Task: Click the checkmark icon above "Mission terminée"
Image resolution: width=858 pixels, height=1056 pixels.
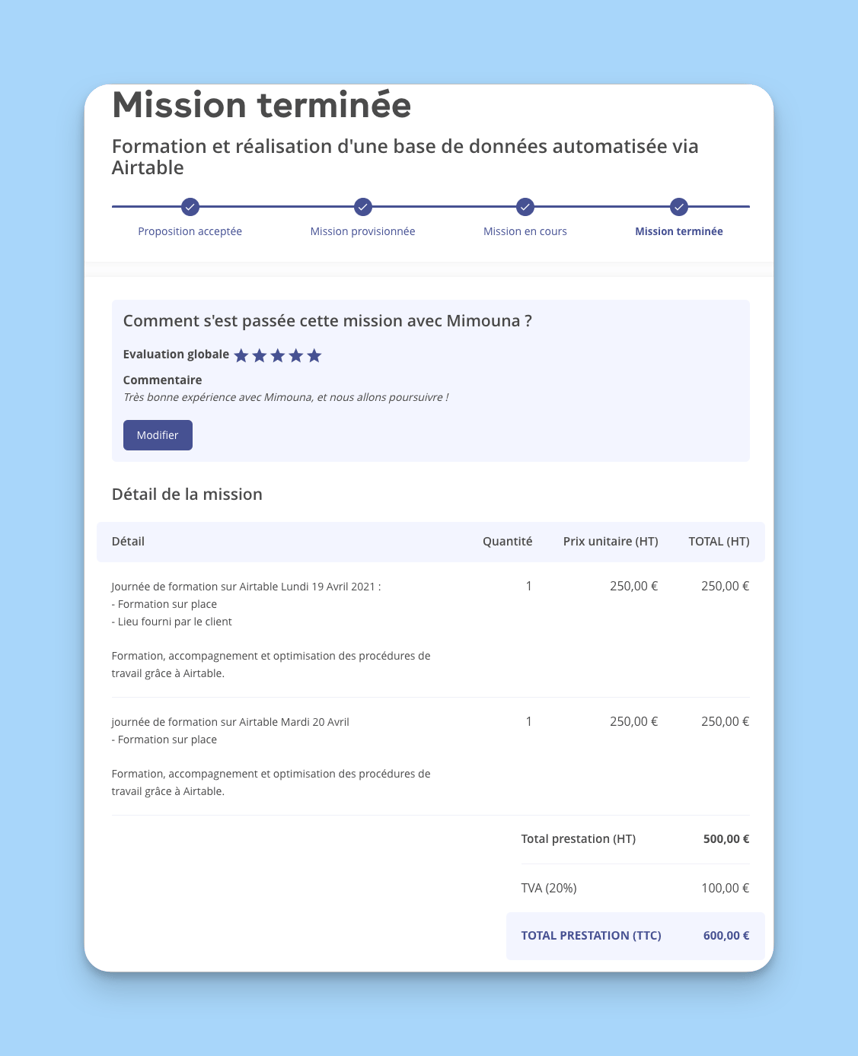Action: tap(678, 207)
